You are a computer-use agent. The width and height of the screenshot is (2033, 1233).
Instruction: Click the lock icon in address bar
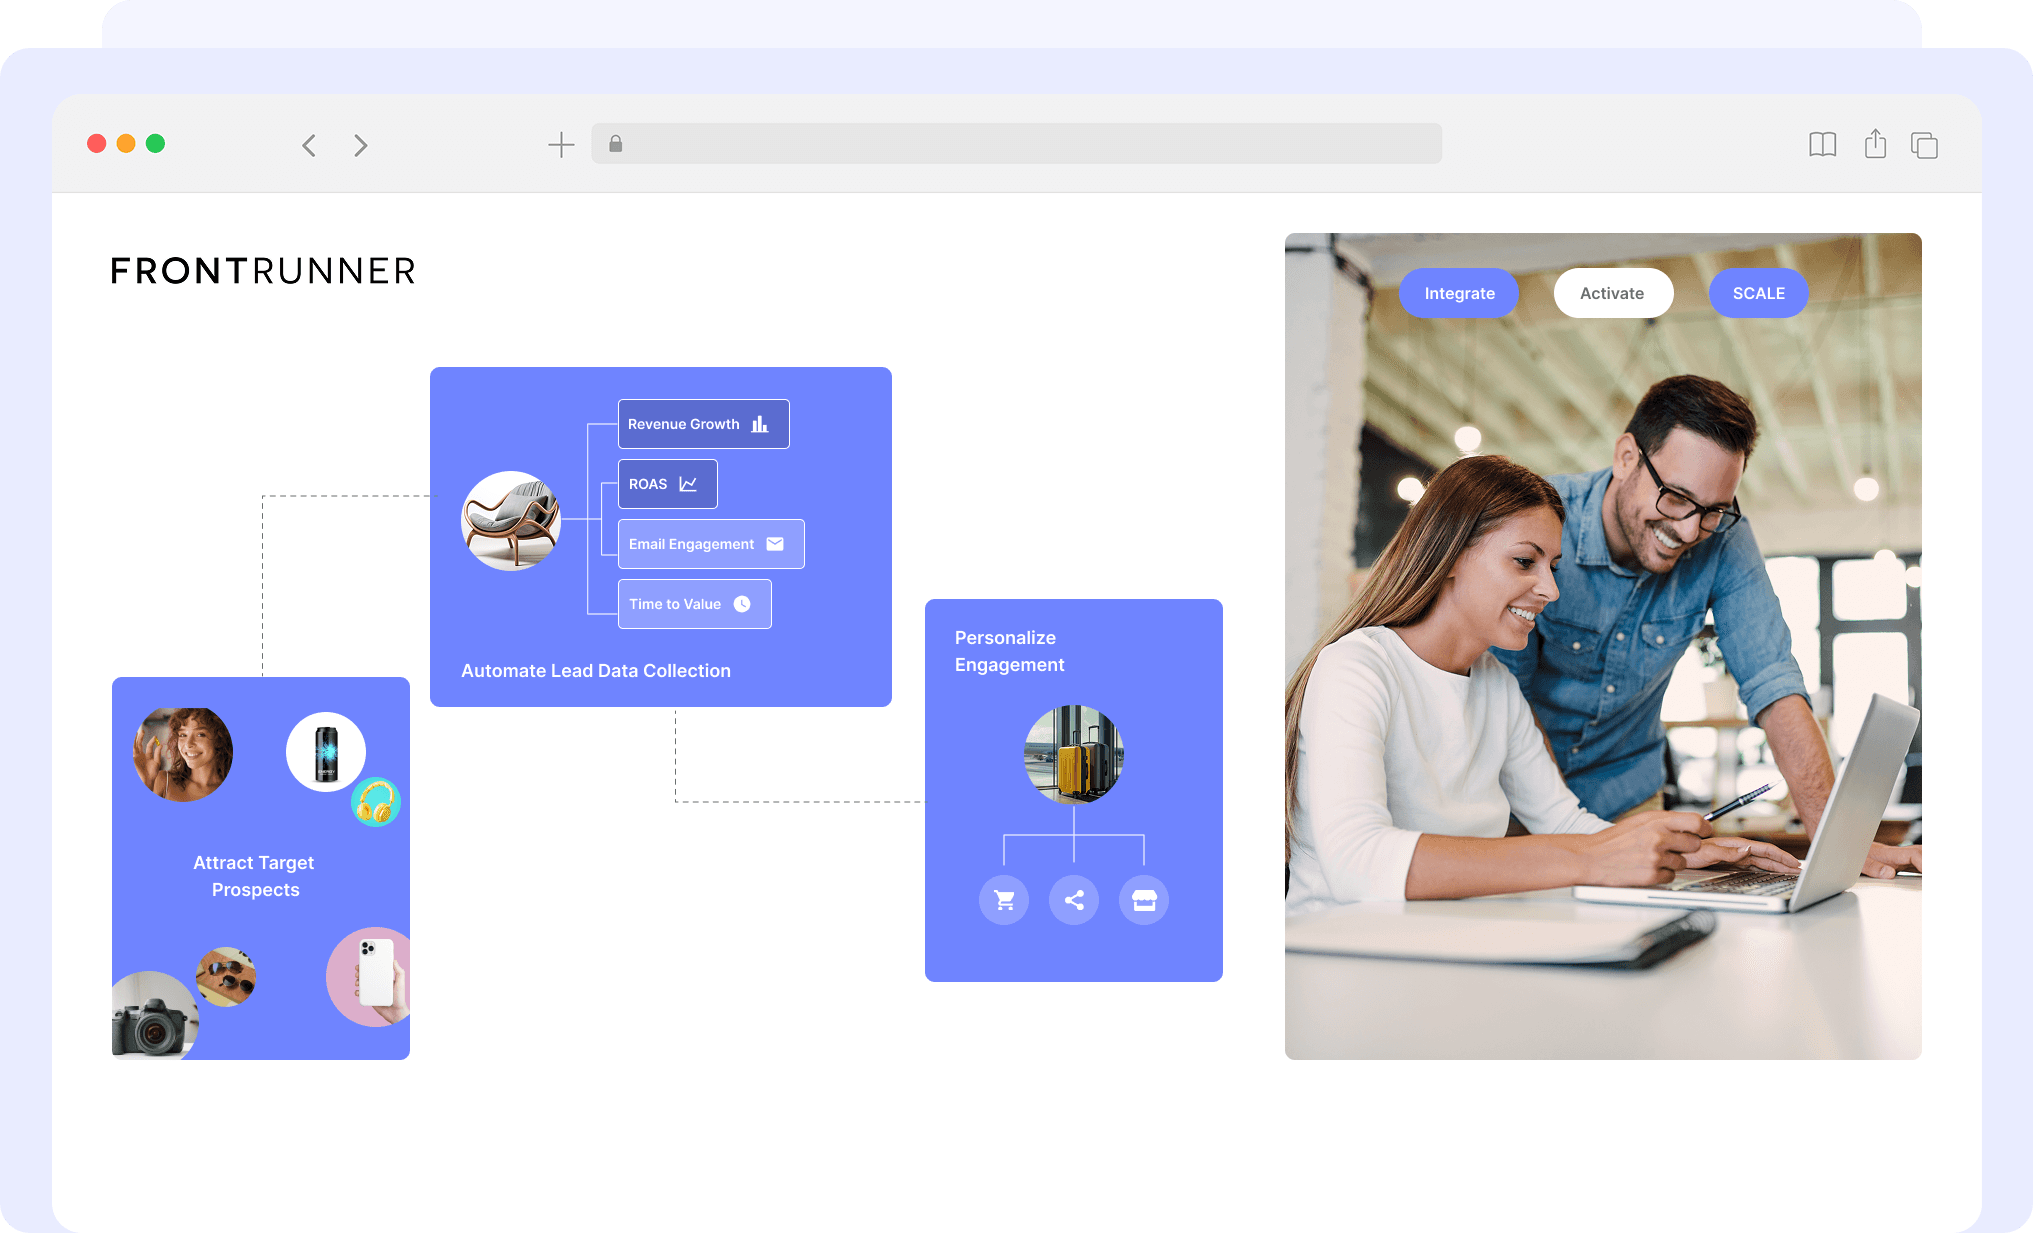tap(616, 144)
